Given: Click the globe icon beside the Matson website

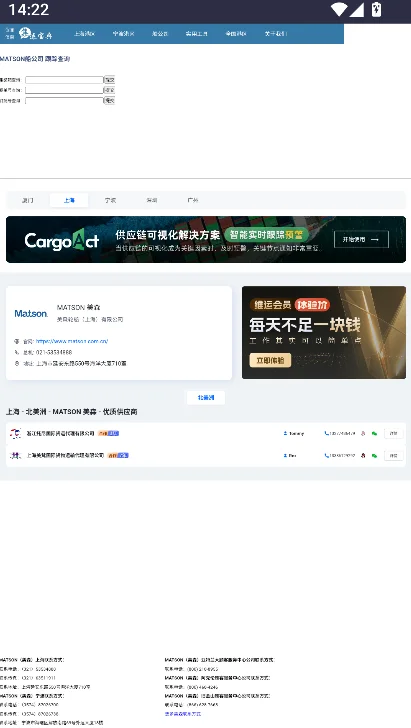Looking at the screenshot, I should [x=17, y=341].
